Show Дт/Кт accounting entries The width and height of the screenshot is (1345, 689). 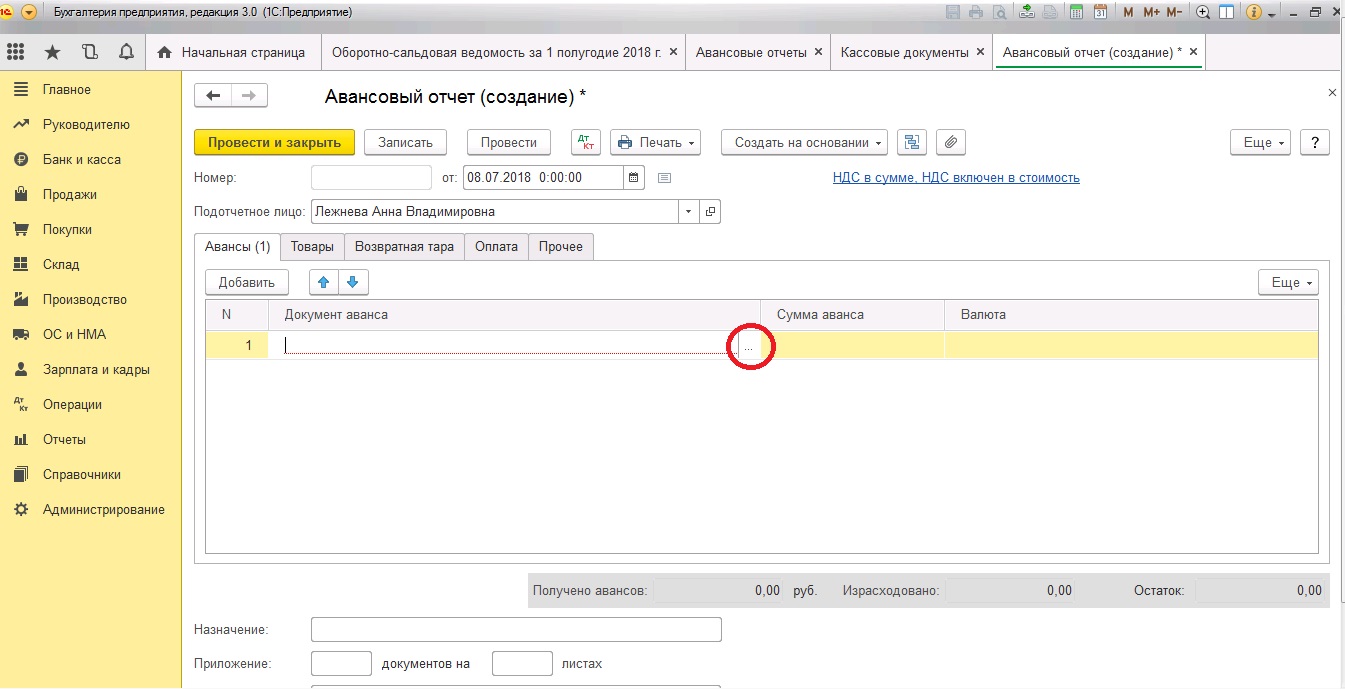(586, 142)
